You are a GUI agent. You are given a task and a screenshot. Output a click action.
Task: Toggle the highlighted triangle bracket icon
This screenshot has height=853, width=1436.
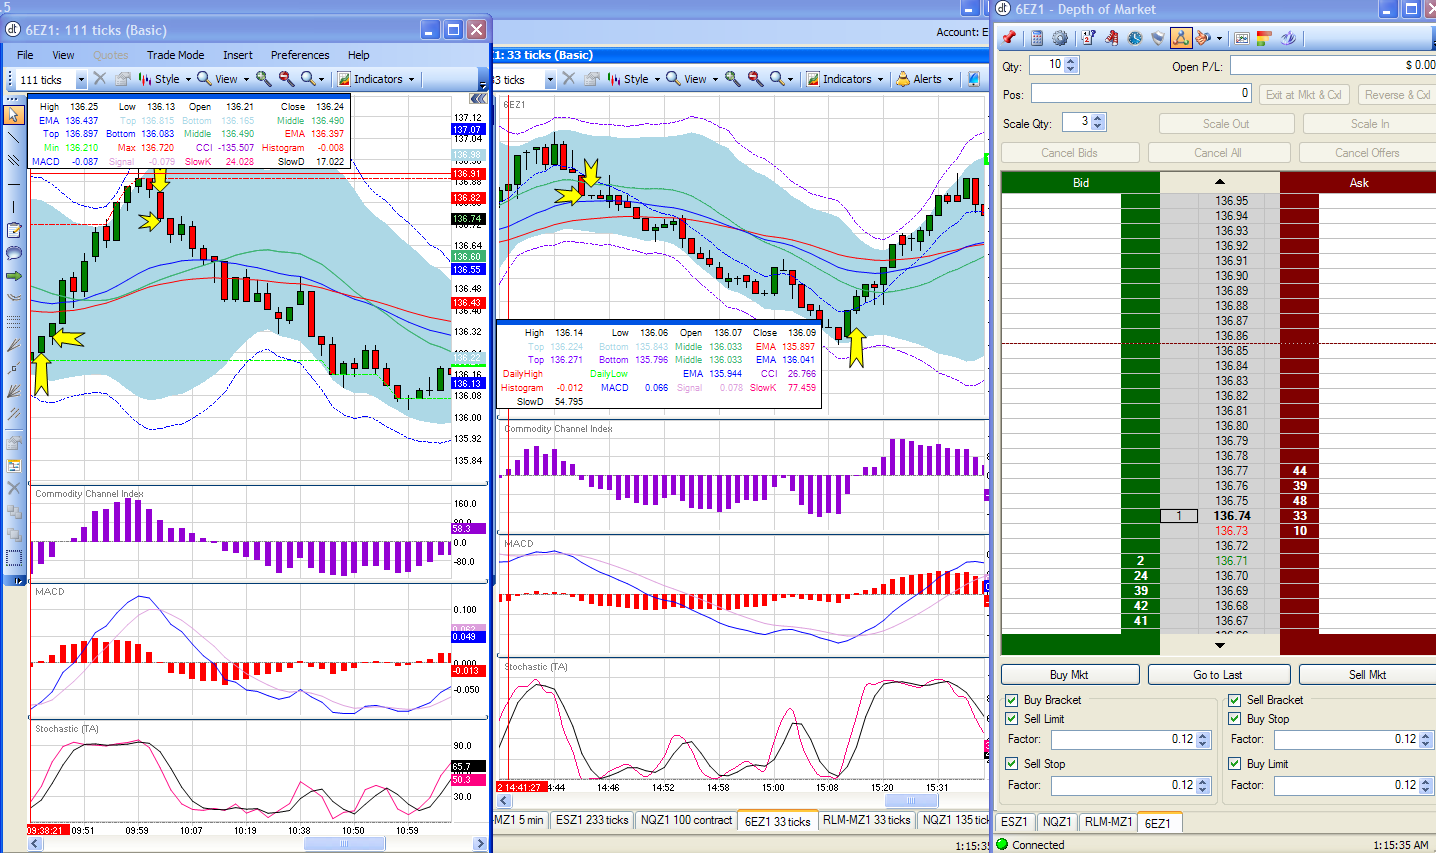(x=1181, y=38)
